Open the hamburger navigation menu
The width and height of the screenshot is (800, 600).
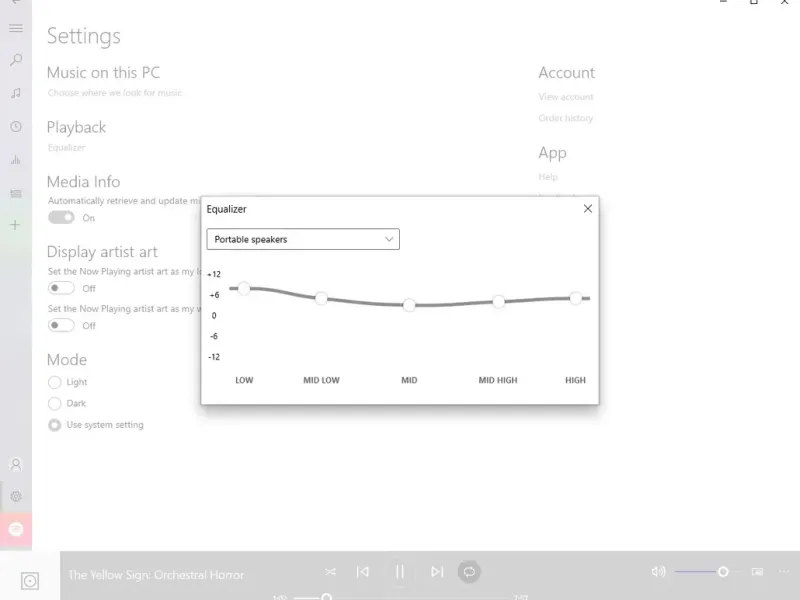point(16,28)
